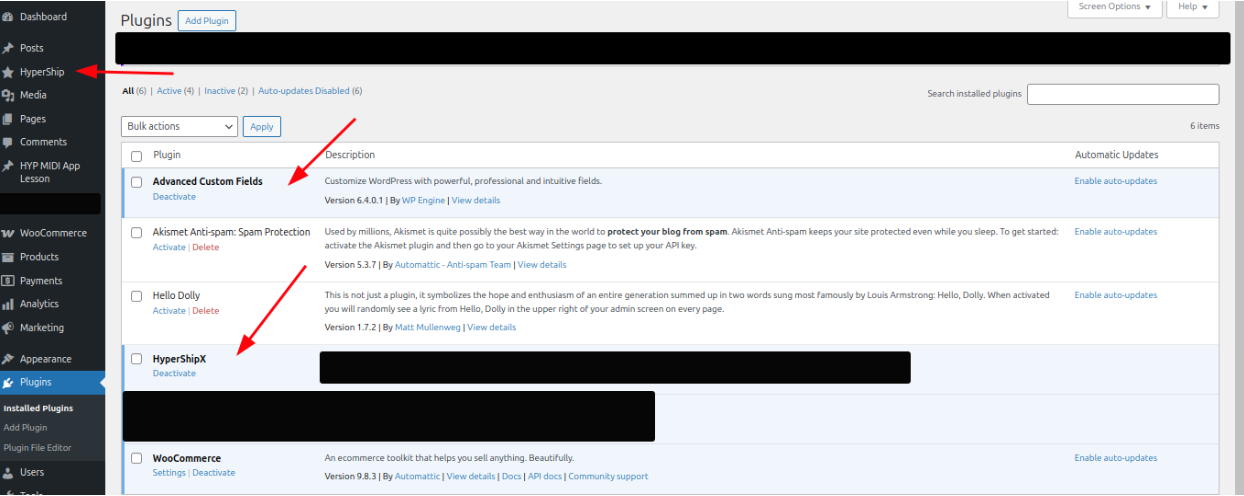Click the Pages icon in sidebar
Viewport: 1244px width, 496px height.
(8, 119)
